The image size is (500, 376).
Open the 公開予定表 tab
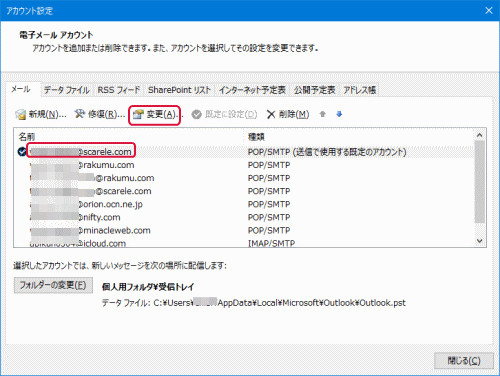(x=314, y=90)
